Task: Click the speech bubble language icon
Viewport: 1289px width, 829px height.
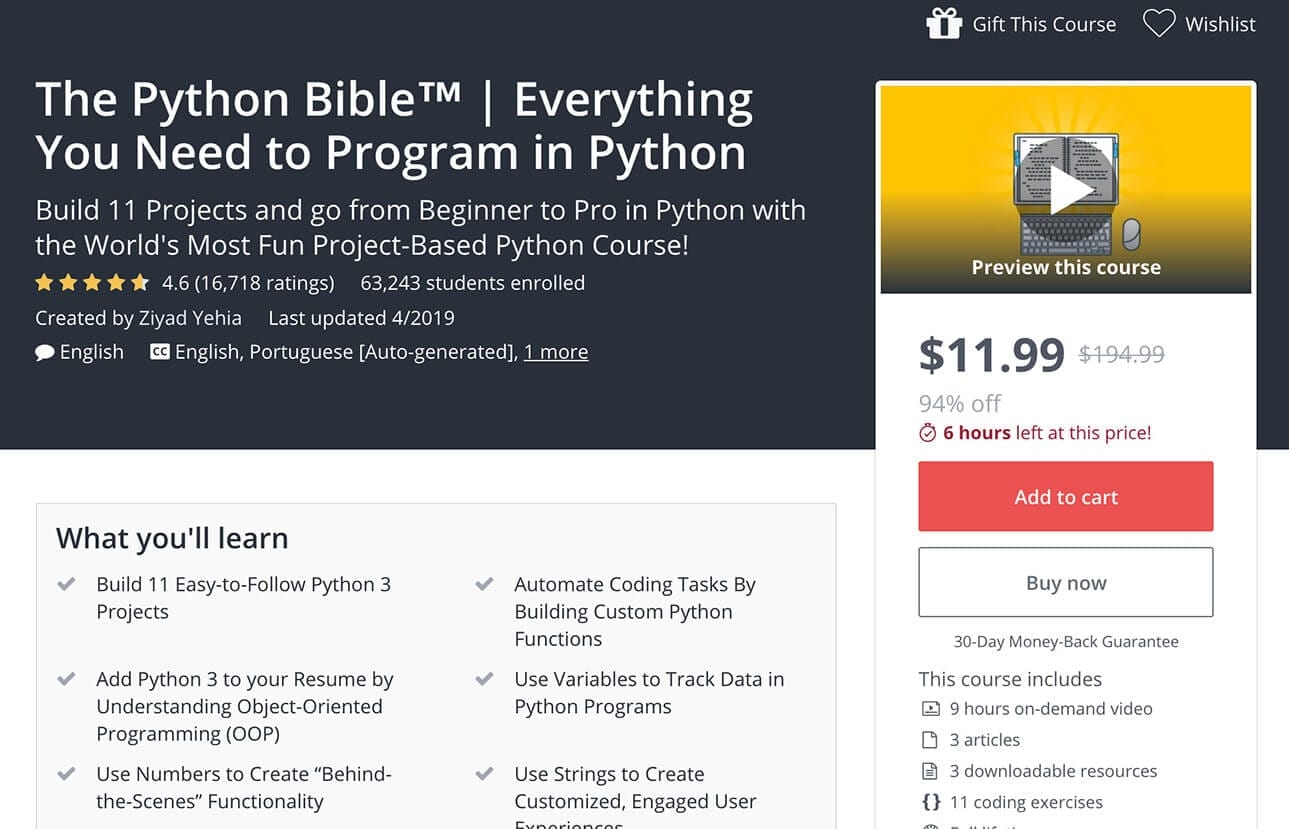Action: click(45, 352)
